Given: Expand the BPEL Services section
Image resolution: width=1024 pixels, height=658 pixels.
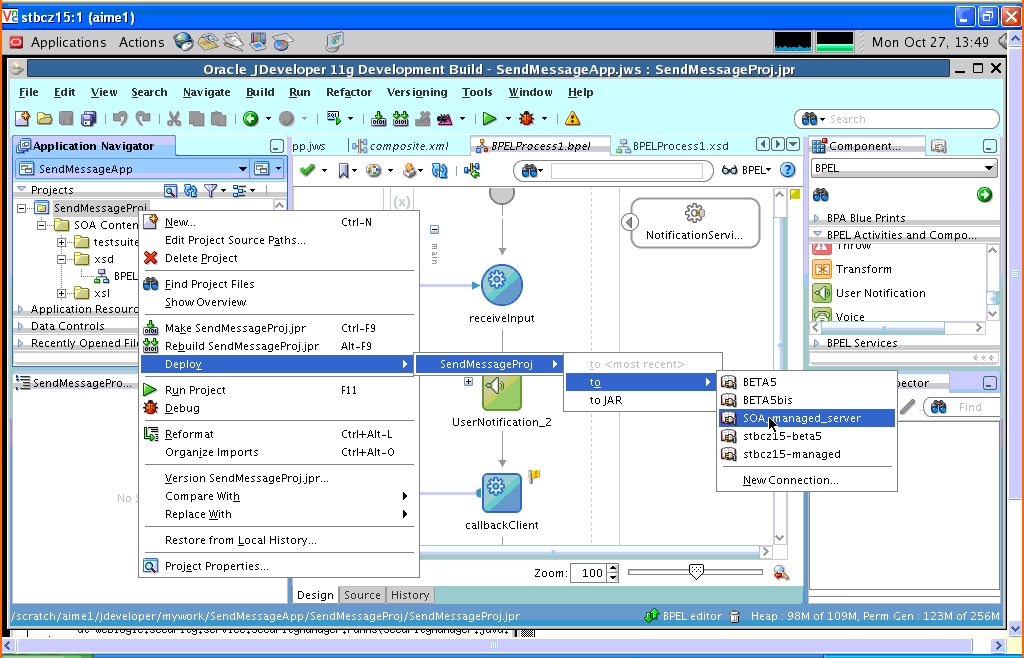Looking at the screenshot, I should (x=816, y=343).
